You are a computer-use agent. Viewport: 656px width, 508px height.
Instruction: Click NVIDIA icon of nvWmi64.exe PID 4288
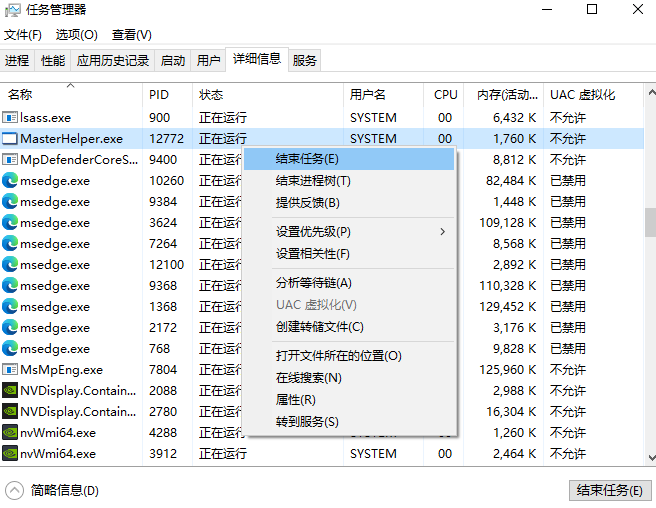tap(10, 432)
